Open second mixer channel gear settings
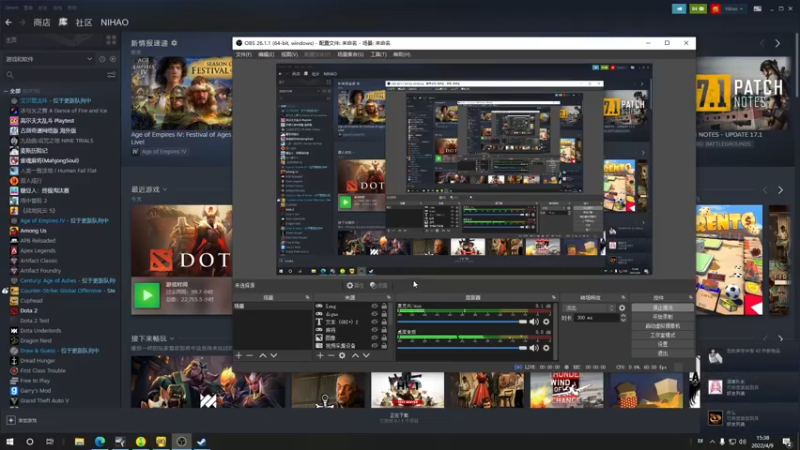 [x=546, y=348]
